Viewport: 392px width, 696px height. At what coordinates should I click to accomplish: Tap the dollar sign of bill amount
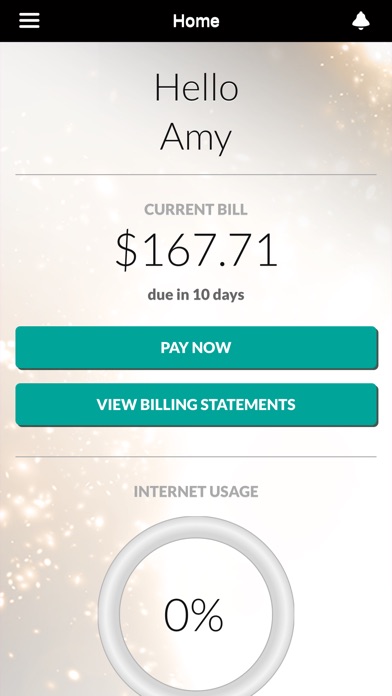point(126,250)
